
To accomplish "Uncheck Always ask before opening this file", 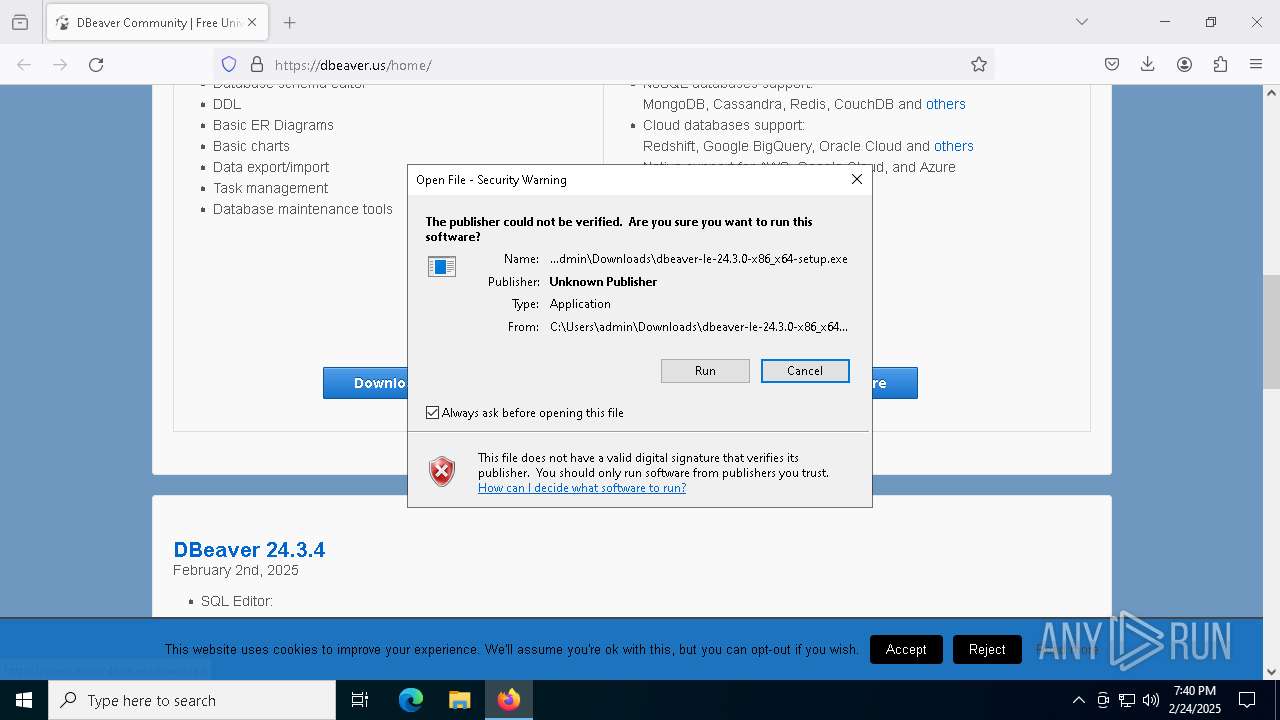I will point(433,413).
